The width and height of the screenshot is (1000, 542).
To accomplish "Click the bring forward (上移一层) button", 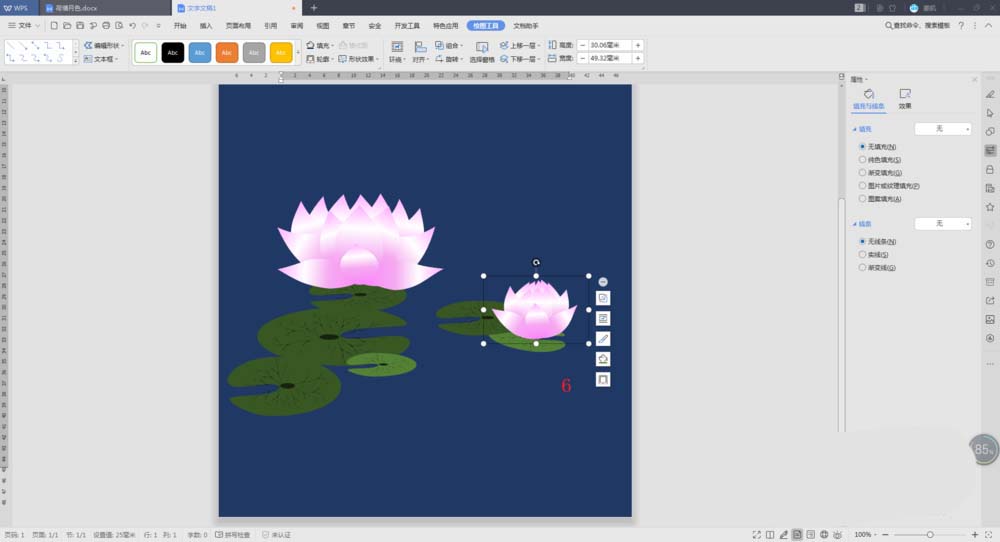I will click(x=520, y=45).
